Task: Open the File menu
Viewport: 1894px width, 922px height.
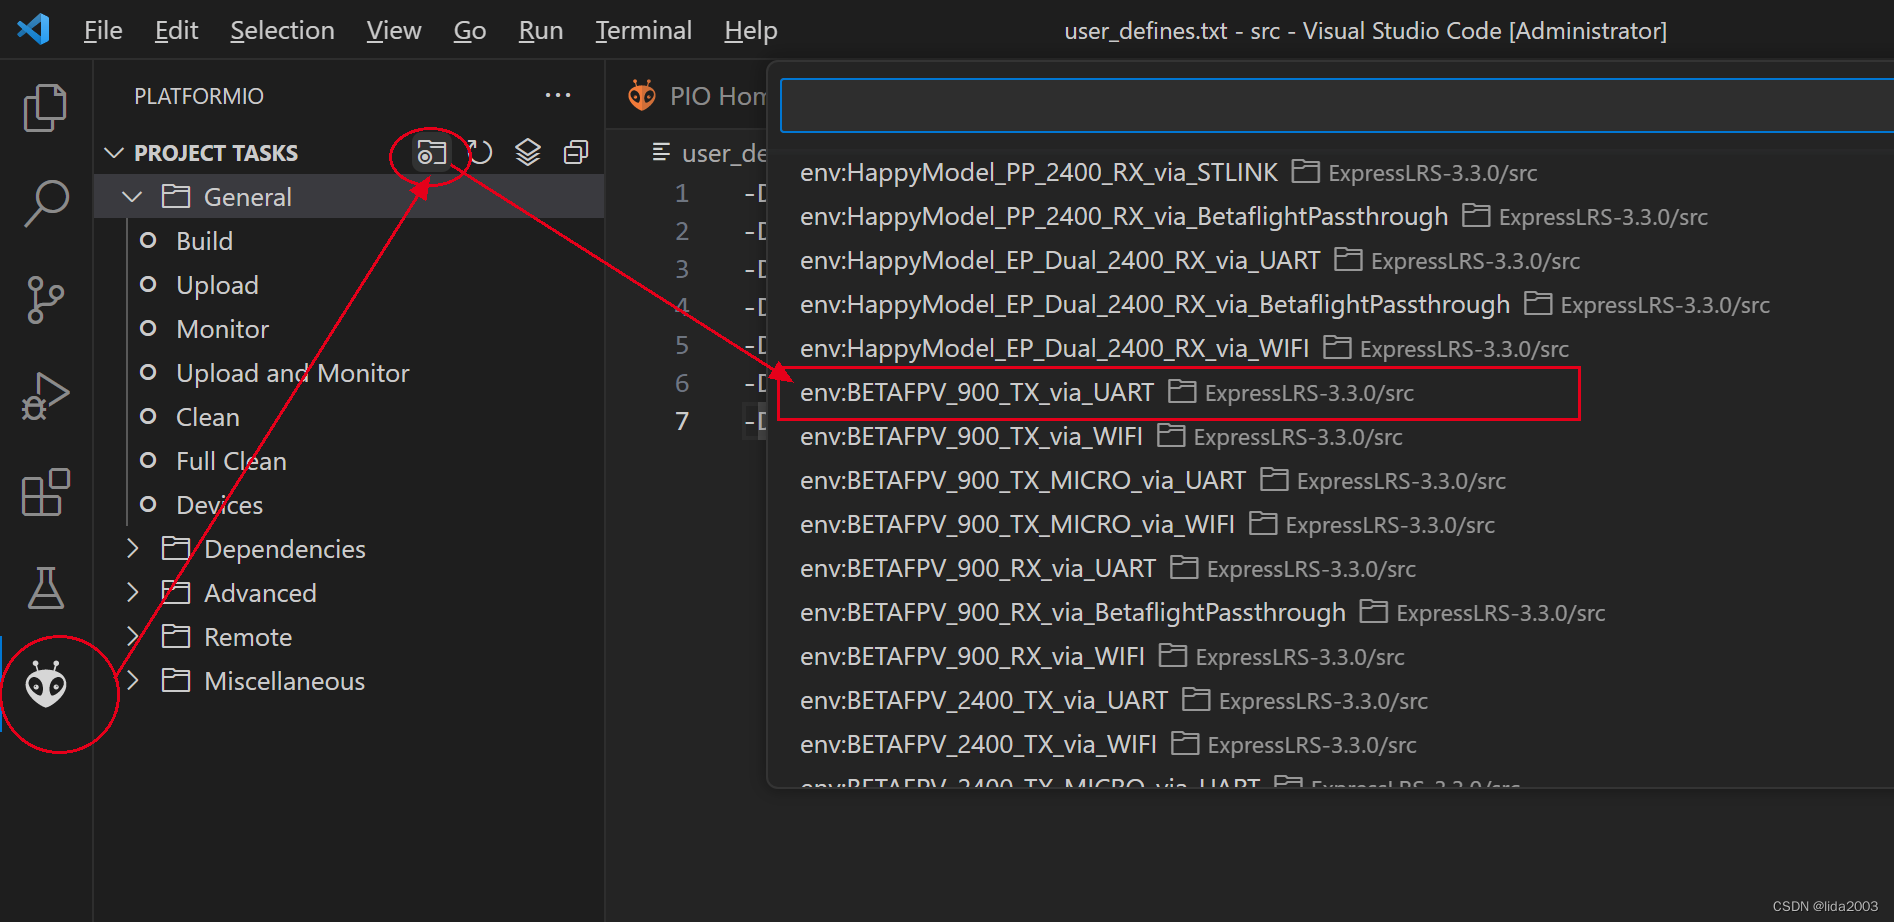Action: 103,31
